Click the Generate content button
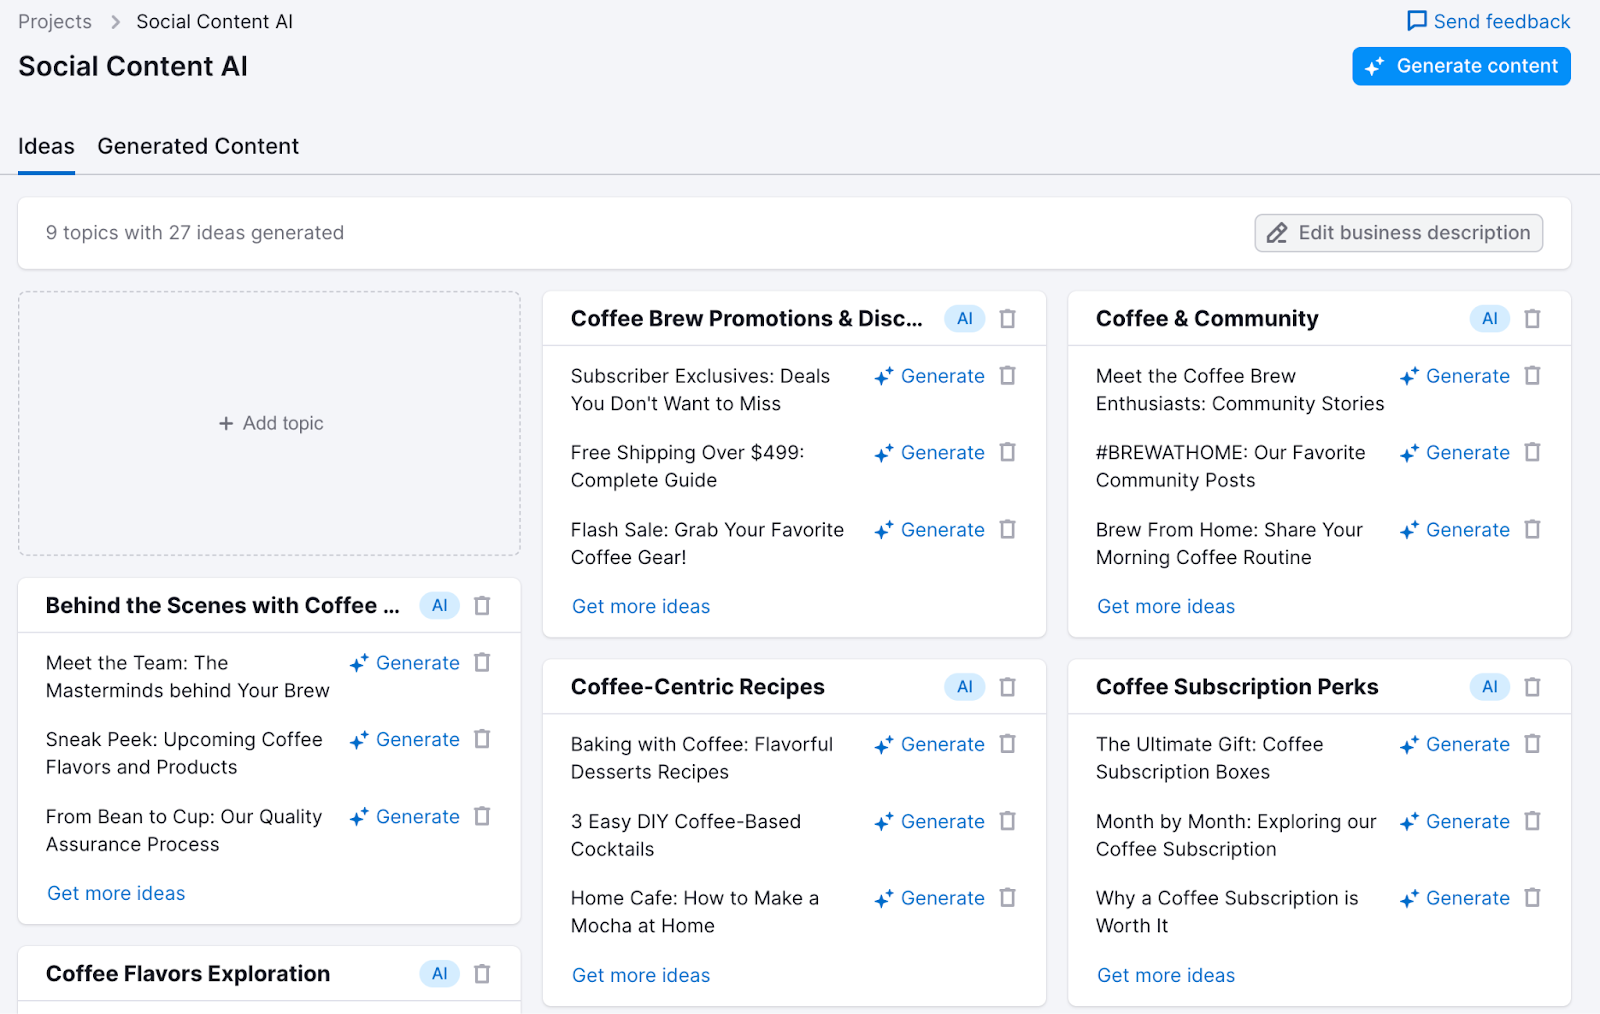The image size is (1600, 1014). [x=1460, y=66]
